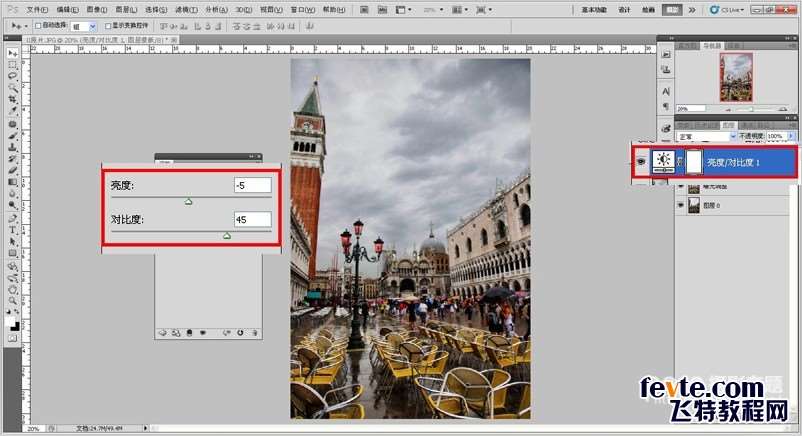Switch to the 基本功能 workspace

[x=593, y=10]
